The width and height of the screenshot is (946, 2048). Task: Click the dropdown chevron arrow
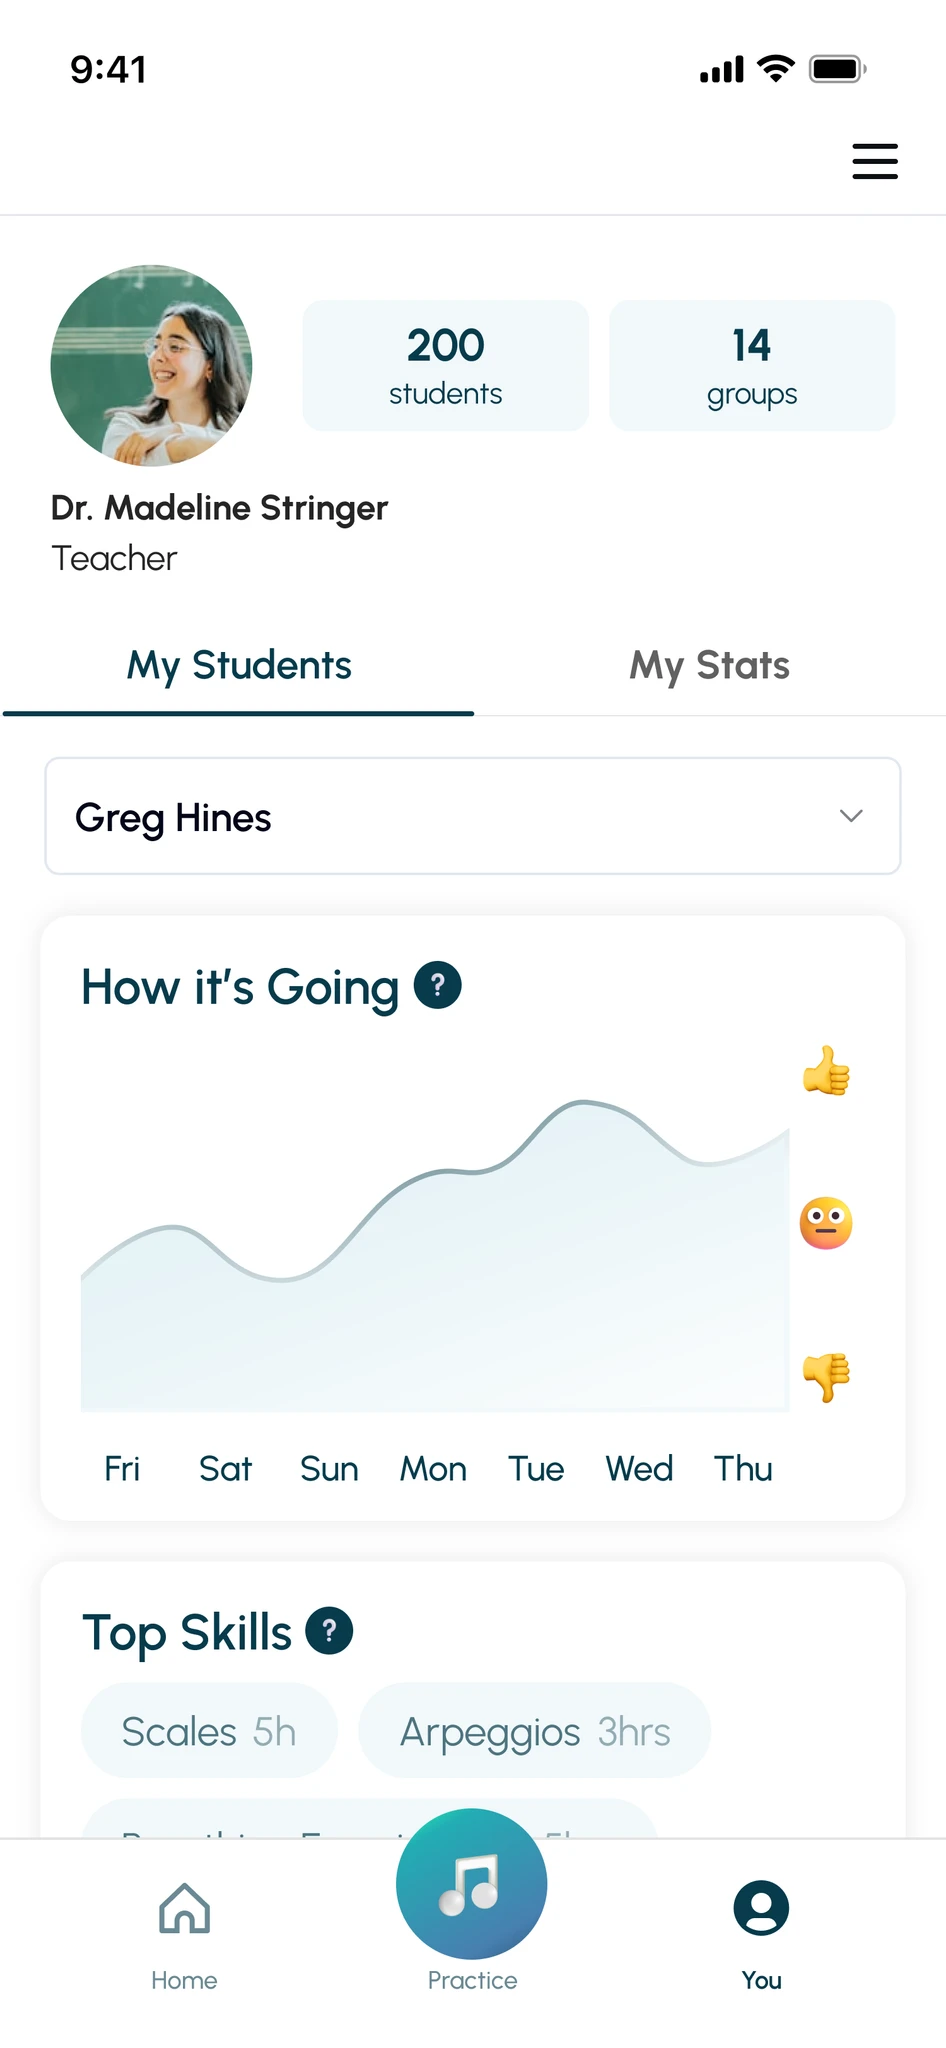click(851, 816)
